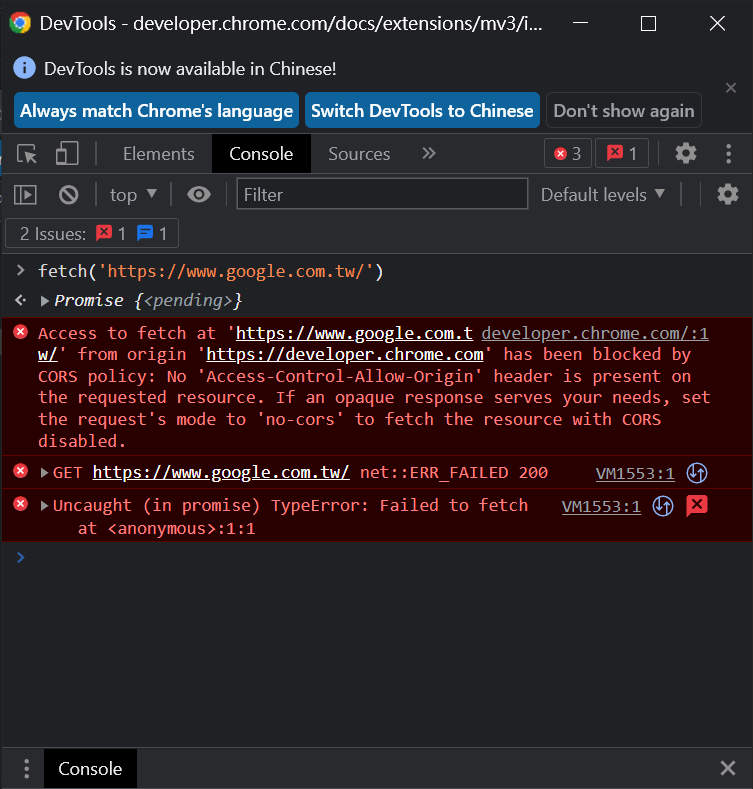Follow the google.com.tw link in CORS error
Image resolution: width=753 pixels, height=789 pixels.
354,333
